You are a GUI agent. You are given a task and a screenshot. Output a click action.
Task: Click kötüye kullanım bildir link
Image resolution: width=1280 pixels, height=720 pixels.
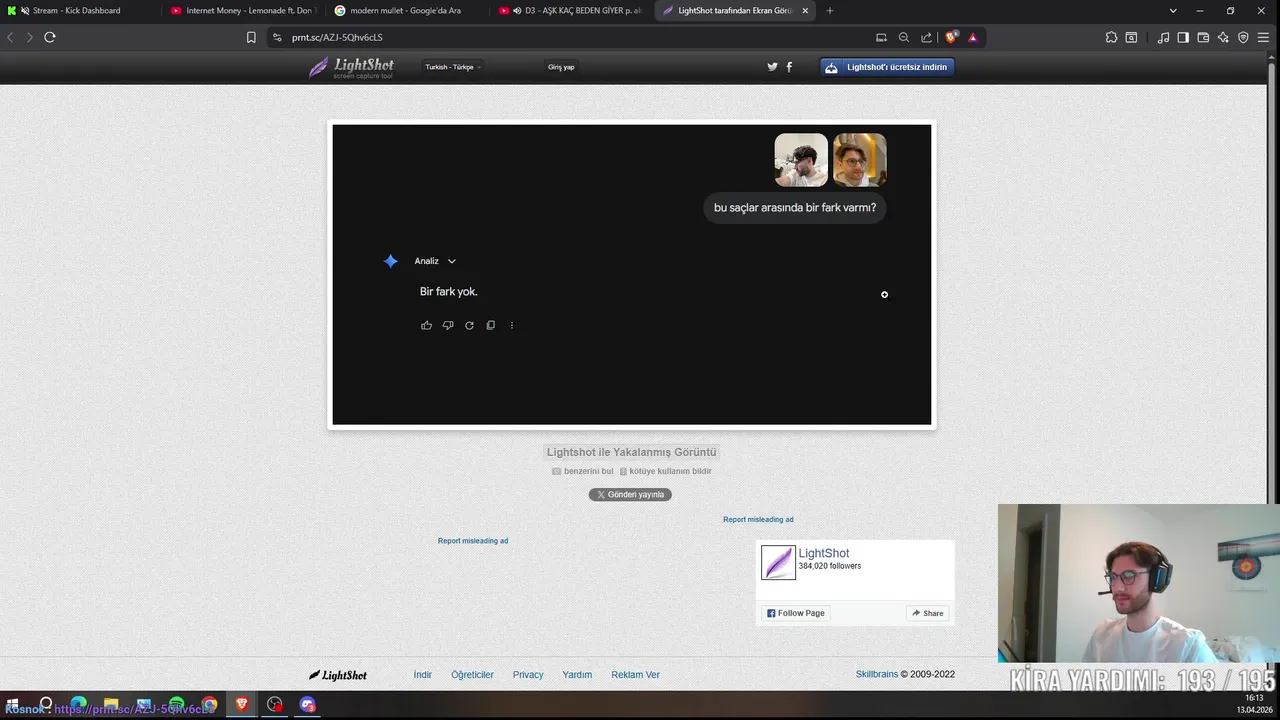pos(670,471)
